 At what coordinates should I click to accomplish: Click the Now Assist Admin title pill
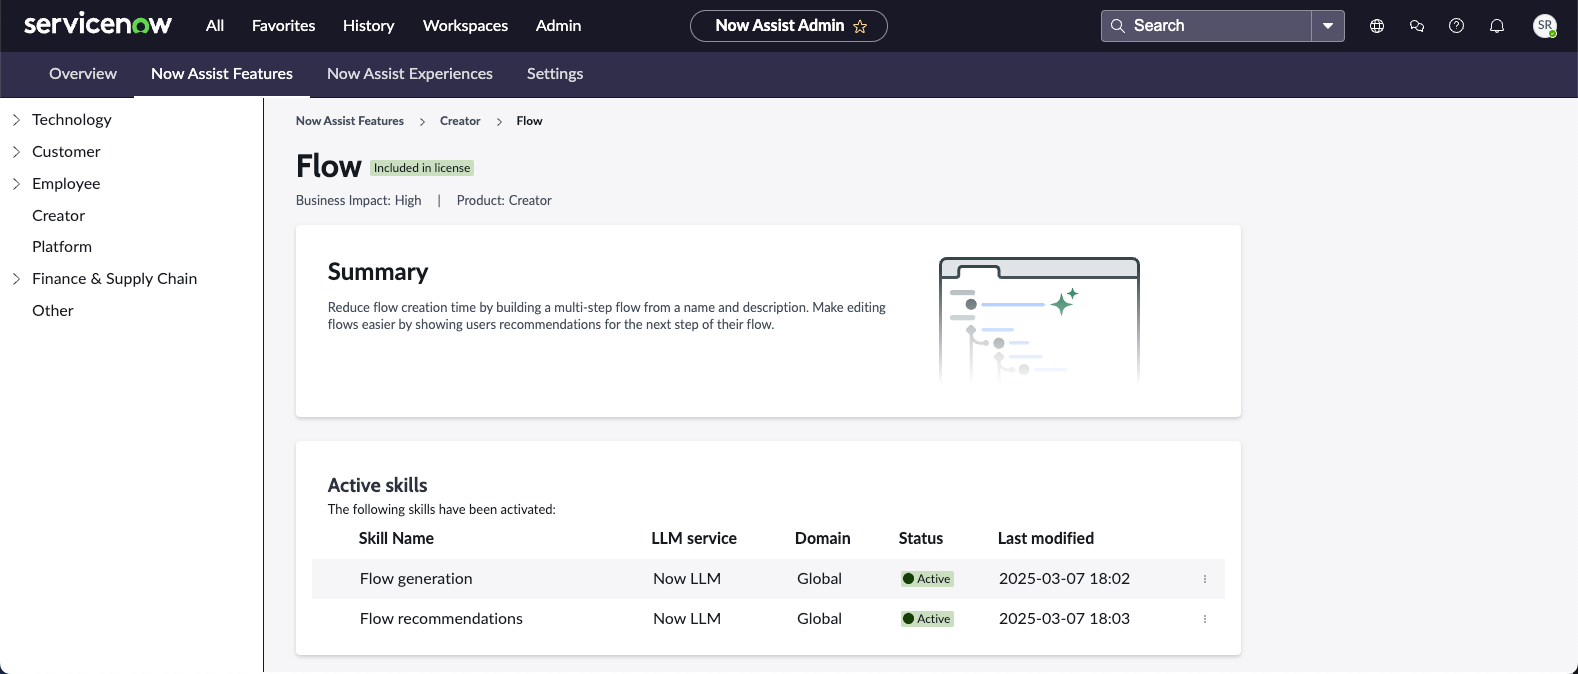[789, 26]
